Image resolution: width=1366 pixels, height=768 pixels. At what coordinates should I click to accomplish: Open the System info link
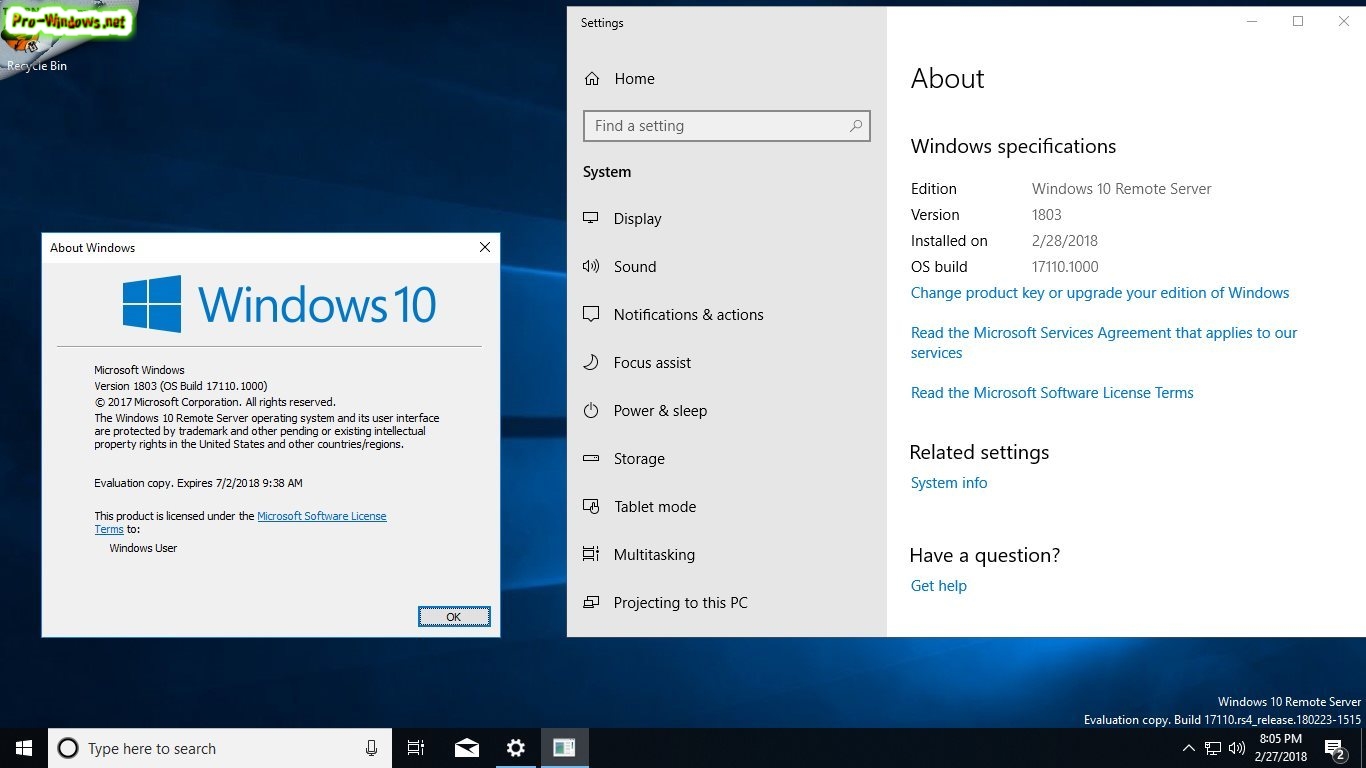coord(949,483)
